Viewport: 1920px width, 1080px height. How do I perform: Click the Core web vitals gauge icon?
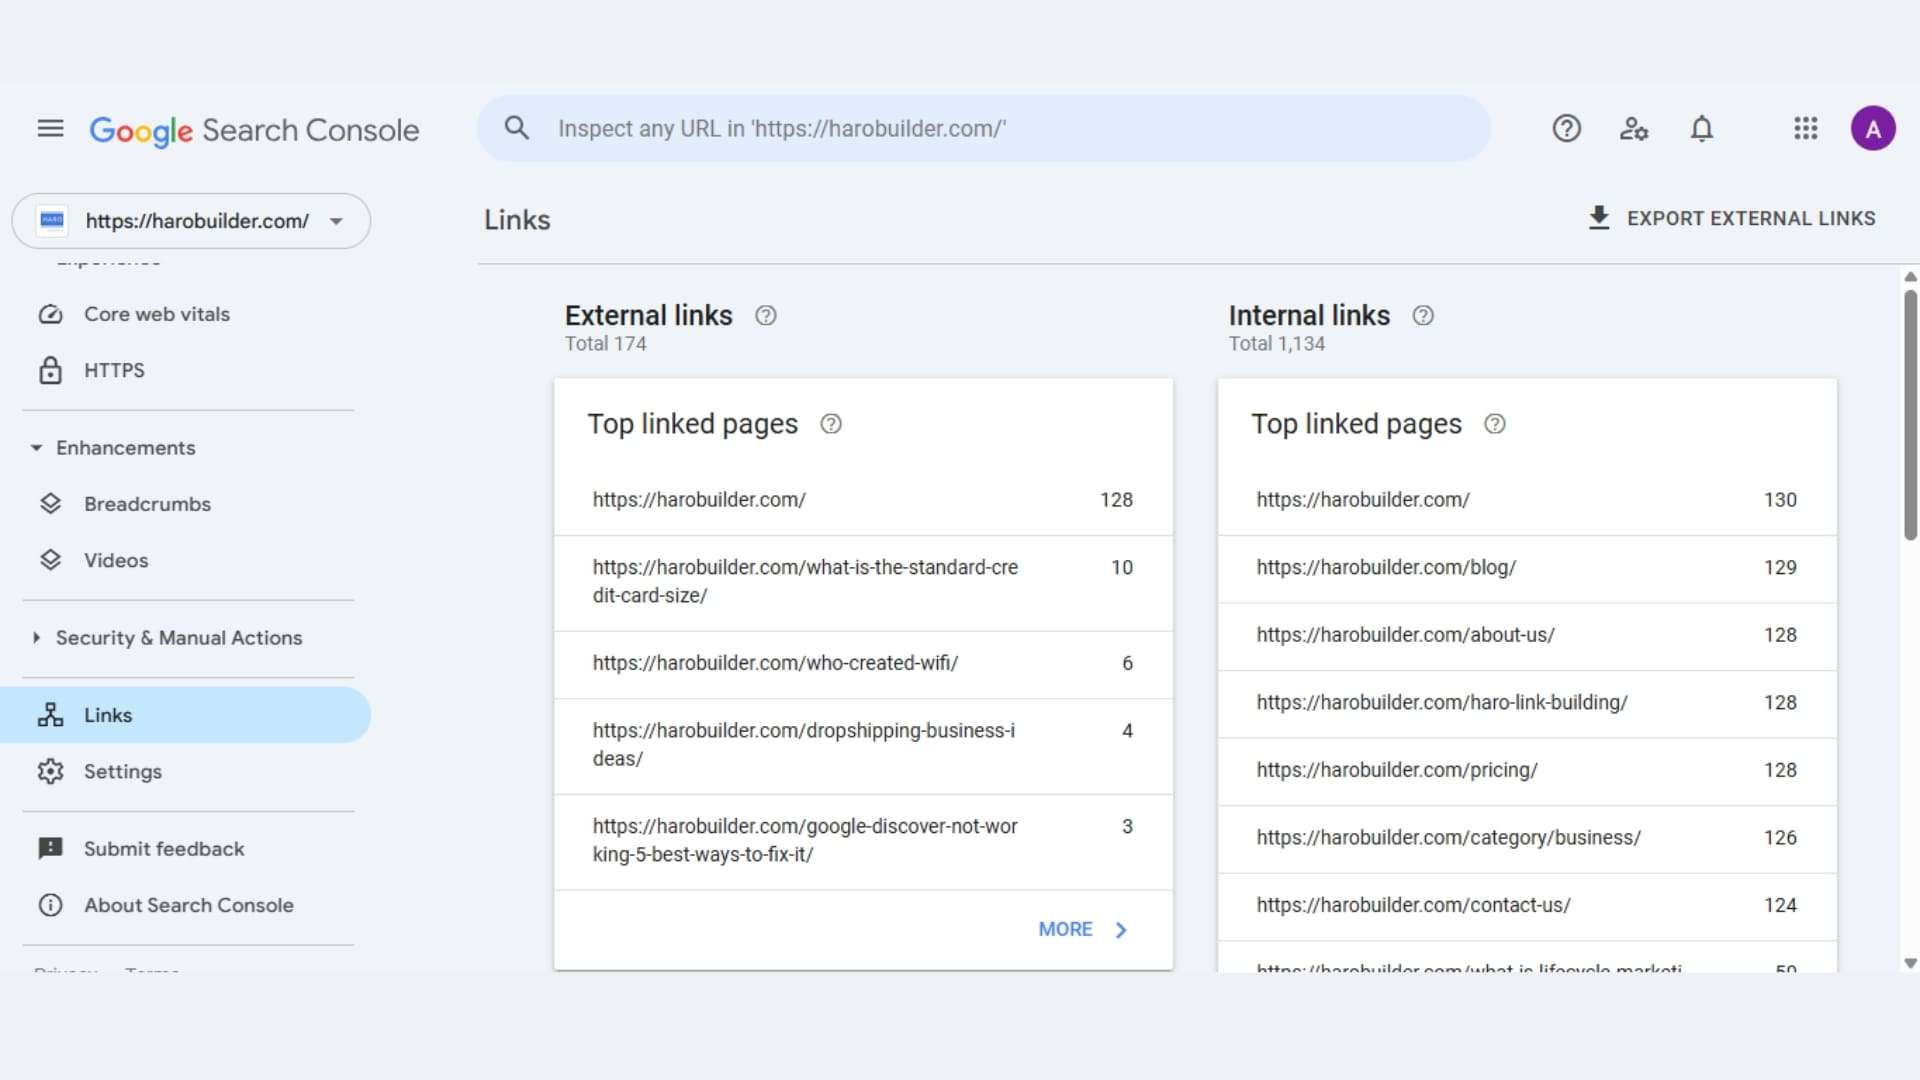[x=51, y=314]
